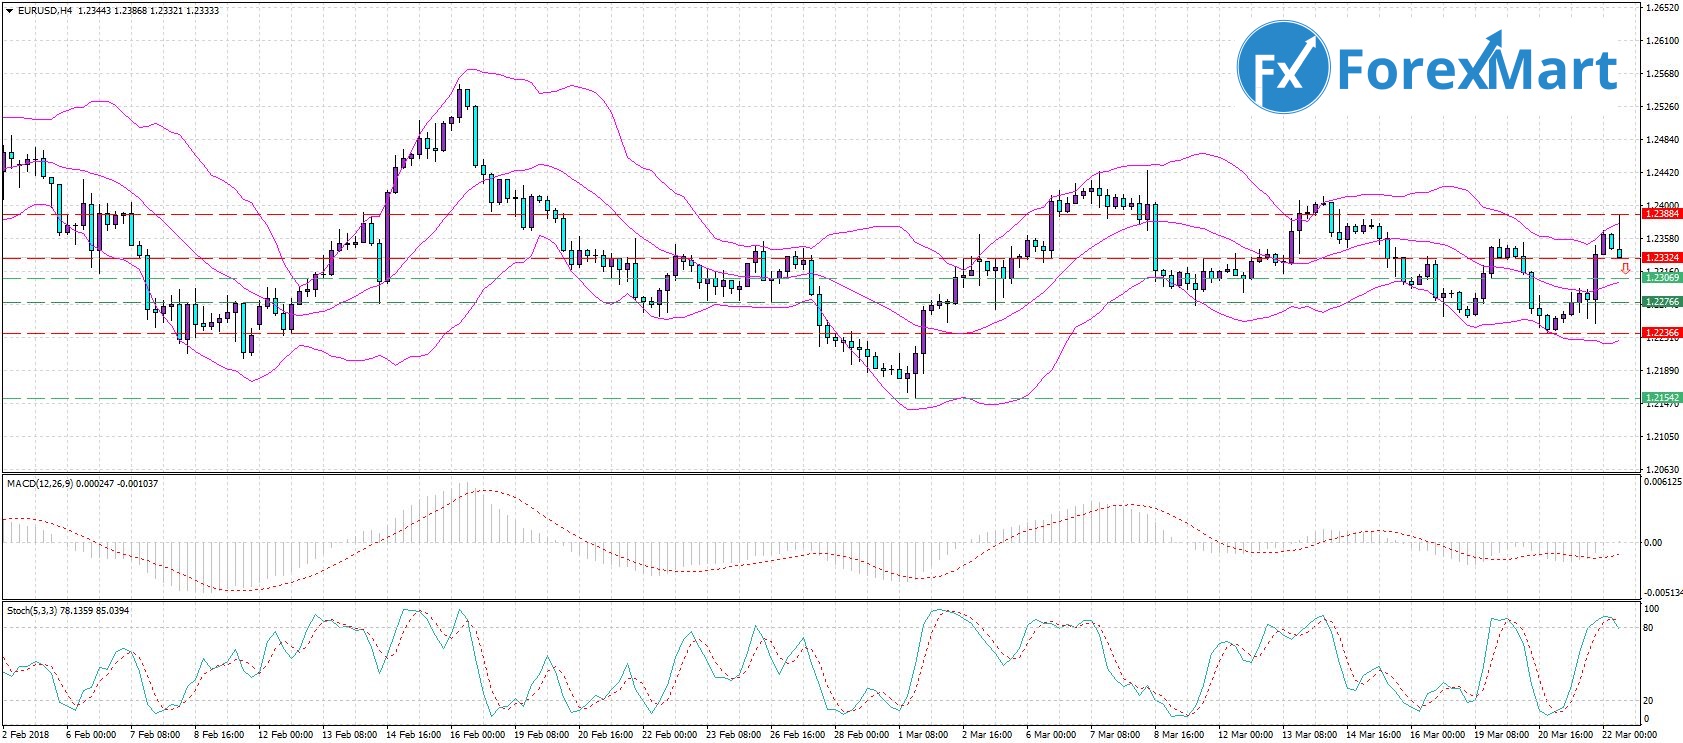Viewport: 1683px width, 743px height.
Task: Click the red down-arrow marker on the chart
Action: coord(1625,268)
